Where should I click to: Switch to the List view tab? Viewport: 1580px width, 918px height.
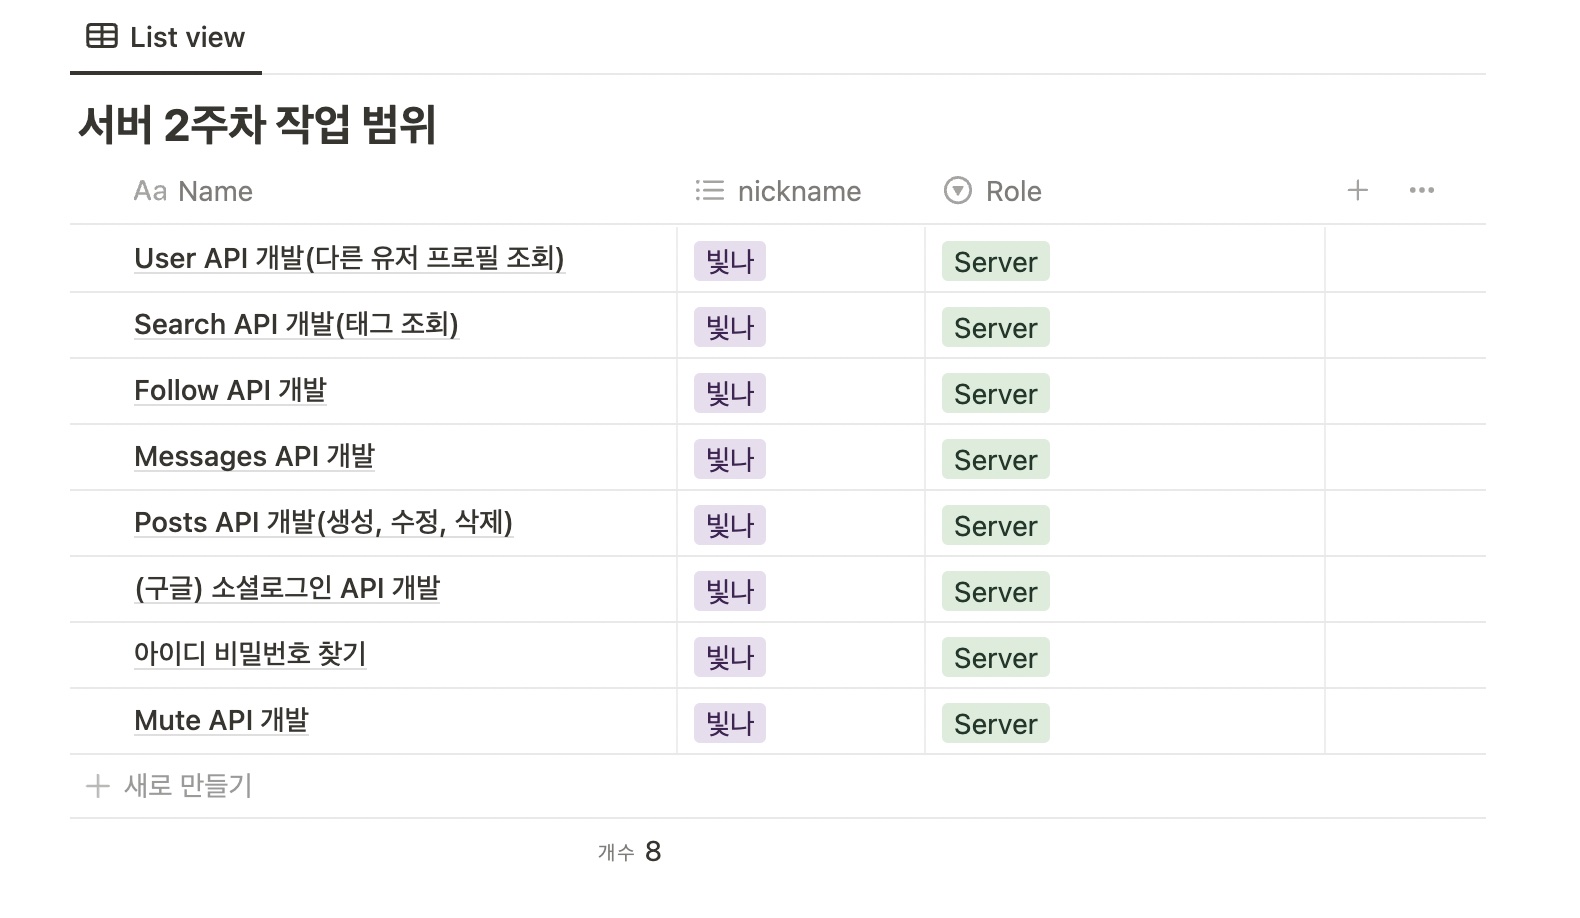coord(166,37)
